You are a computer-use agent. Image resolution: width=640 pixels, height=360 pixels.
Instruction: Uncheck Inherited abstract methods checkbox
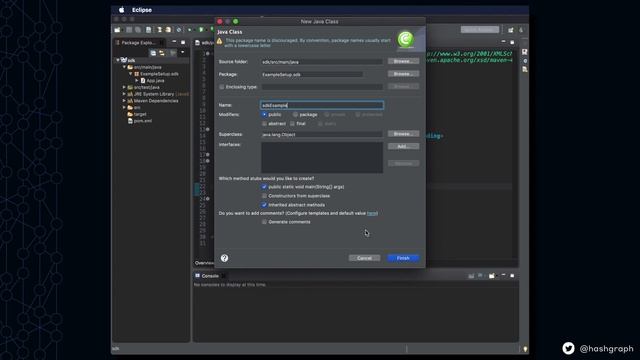pyautogui.click(x=264, y=204)
